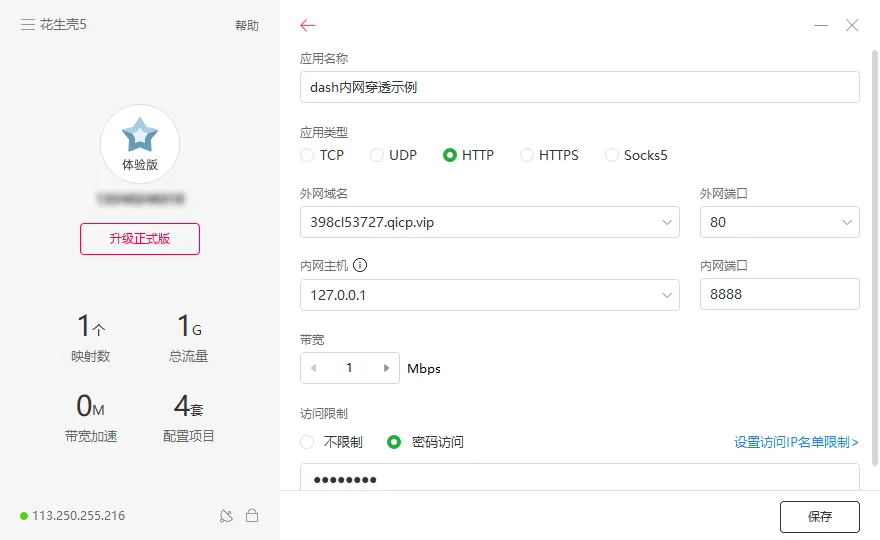Save the mapping with 保存 button
This screenshot has height=540, width=880.
(x=819, y=517)
